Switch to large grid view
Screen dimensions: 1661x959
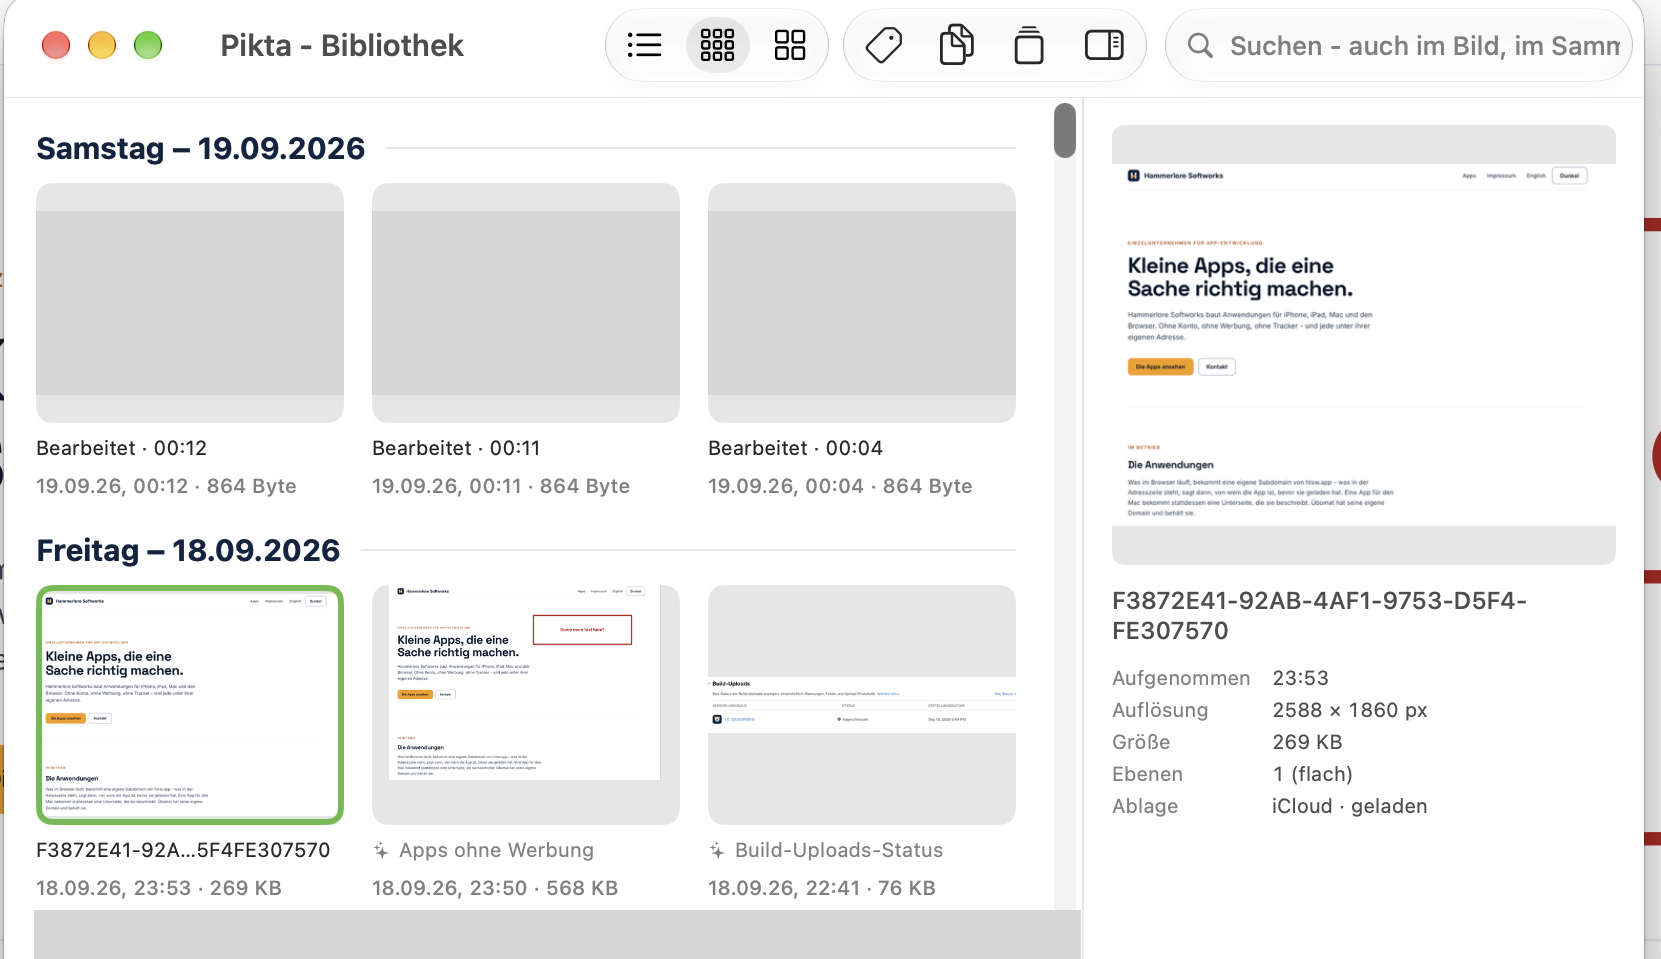point(790,45)
